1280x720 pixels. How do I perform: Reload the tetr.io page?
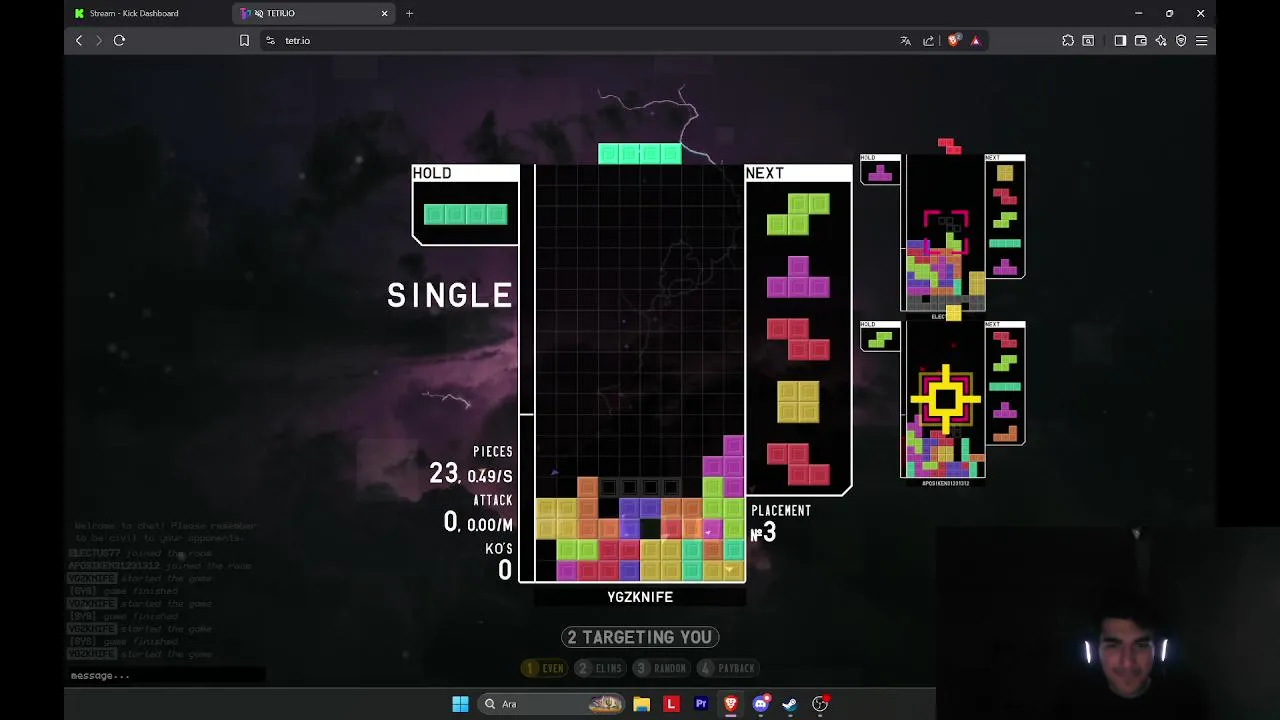coord(119,40)
